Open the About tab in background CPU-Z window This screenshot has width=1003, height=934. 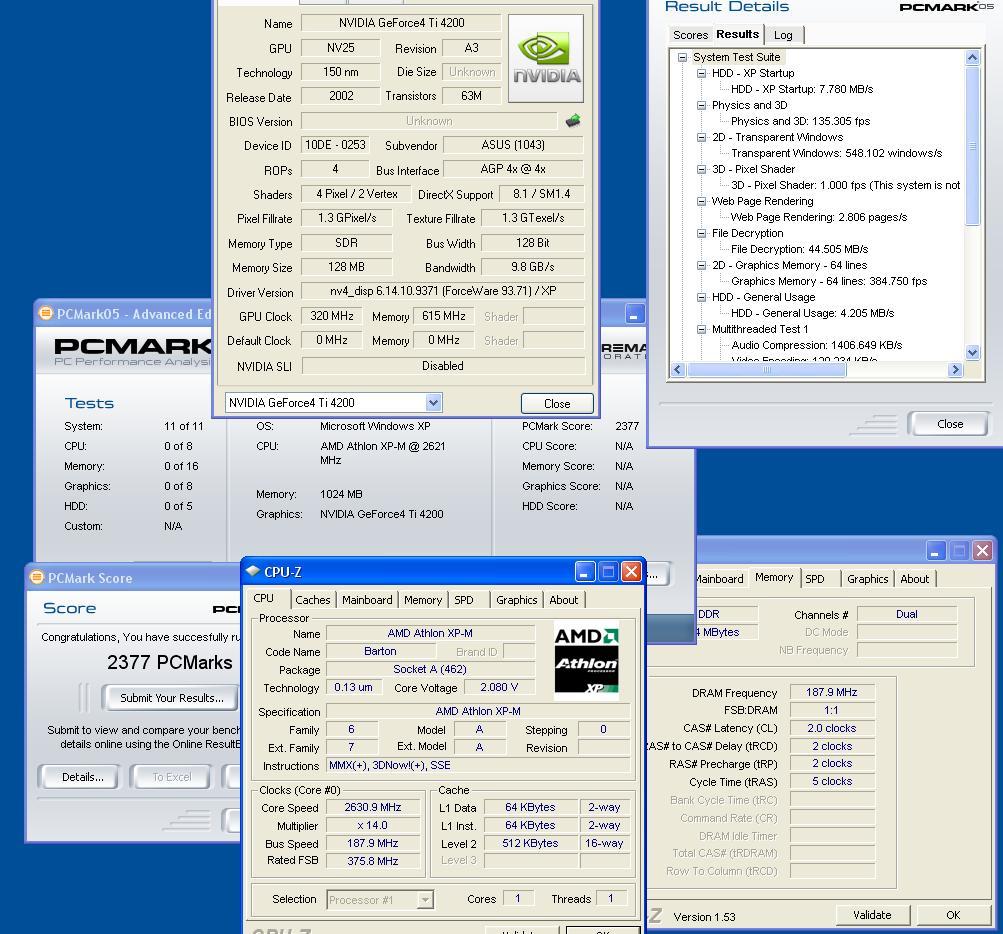(x=915, y=579)
